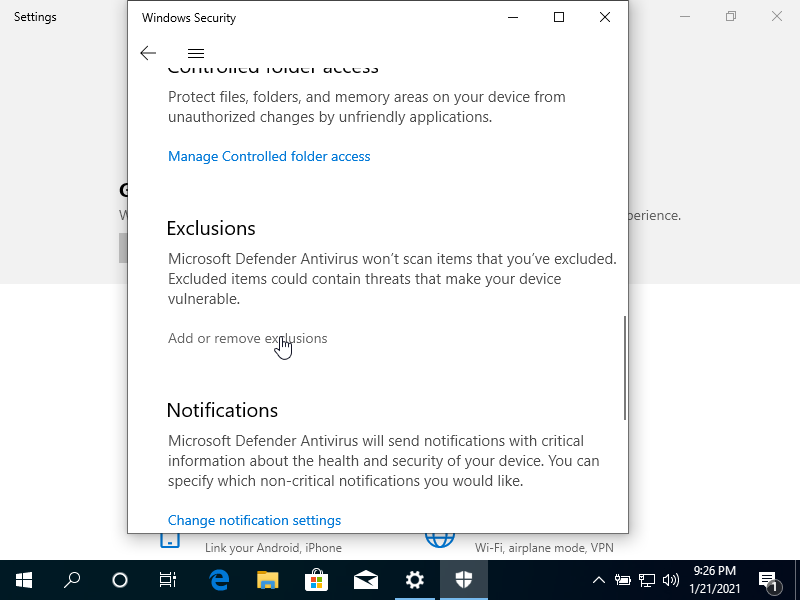Open Change notification settings link
The image size is (800, 600).
tap(254, 520)
